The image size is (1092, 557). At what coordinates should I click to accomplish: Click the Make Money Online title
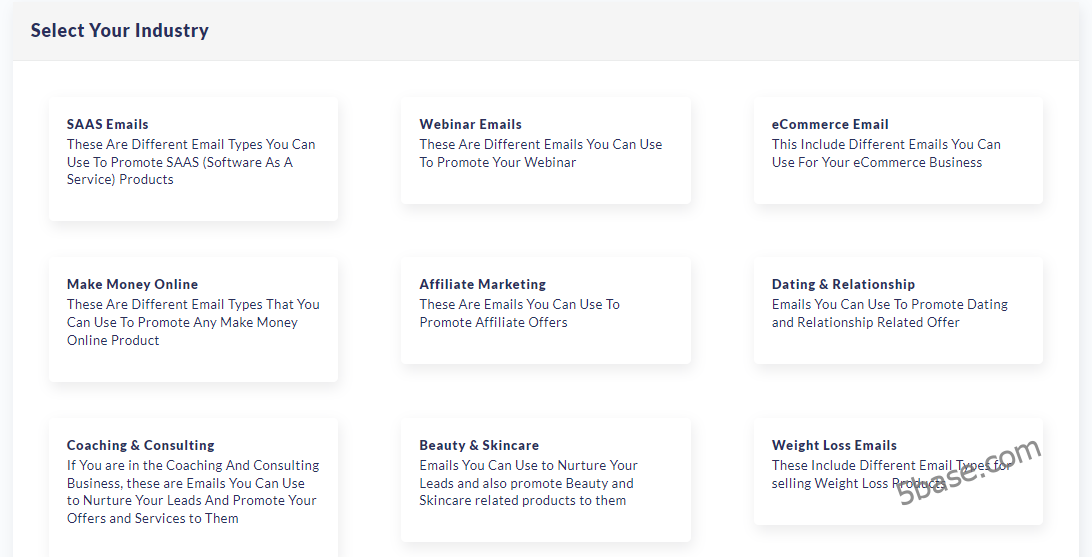(132, 284)
